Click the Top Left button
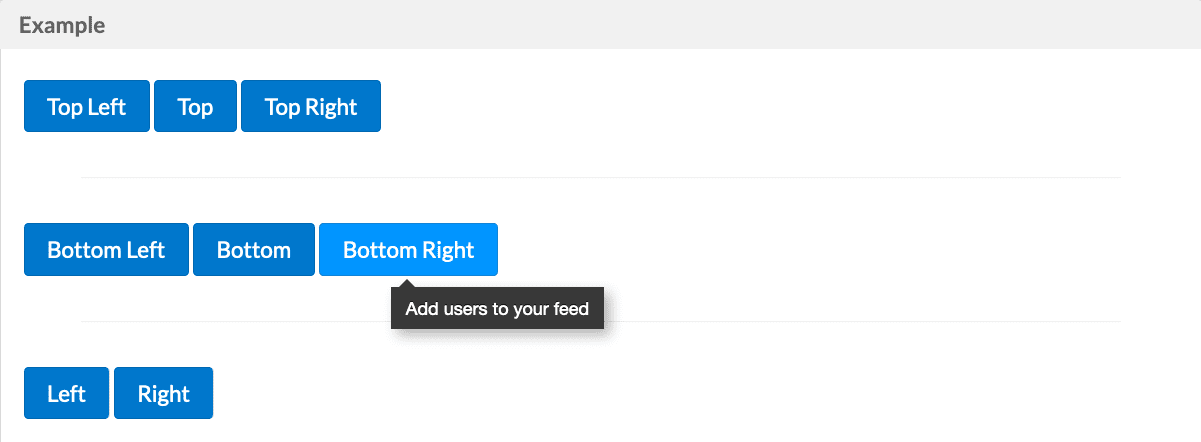 (87, 106)
